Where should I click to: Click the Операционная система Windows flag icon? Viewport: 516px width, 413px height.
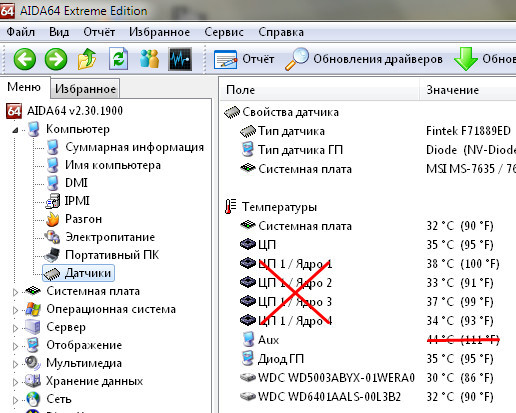point(33,309)
